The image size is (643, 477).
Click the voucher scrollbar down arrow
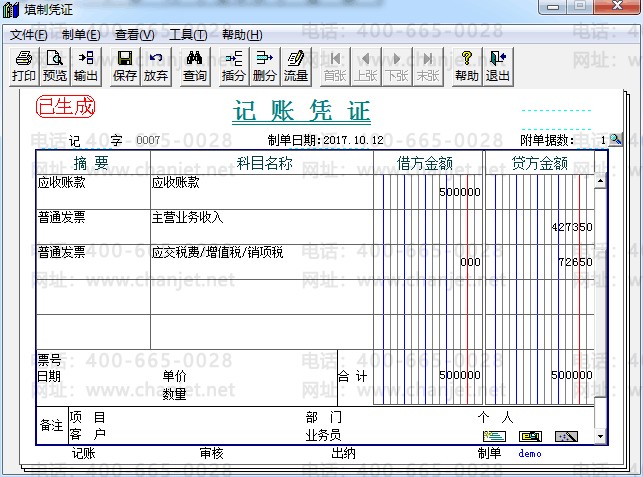600,437
